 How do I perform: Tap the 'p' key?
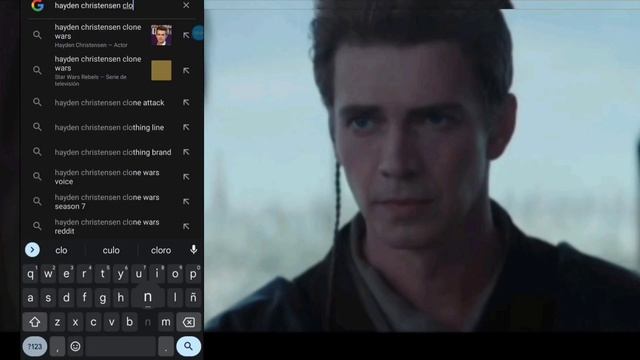(193, 274)
